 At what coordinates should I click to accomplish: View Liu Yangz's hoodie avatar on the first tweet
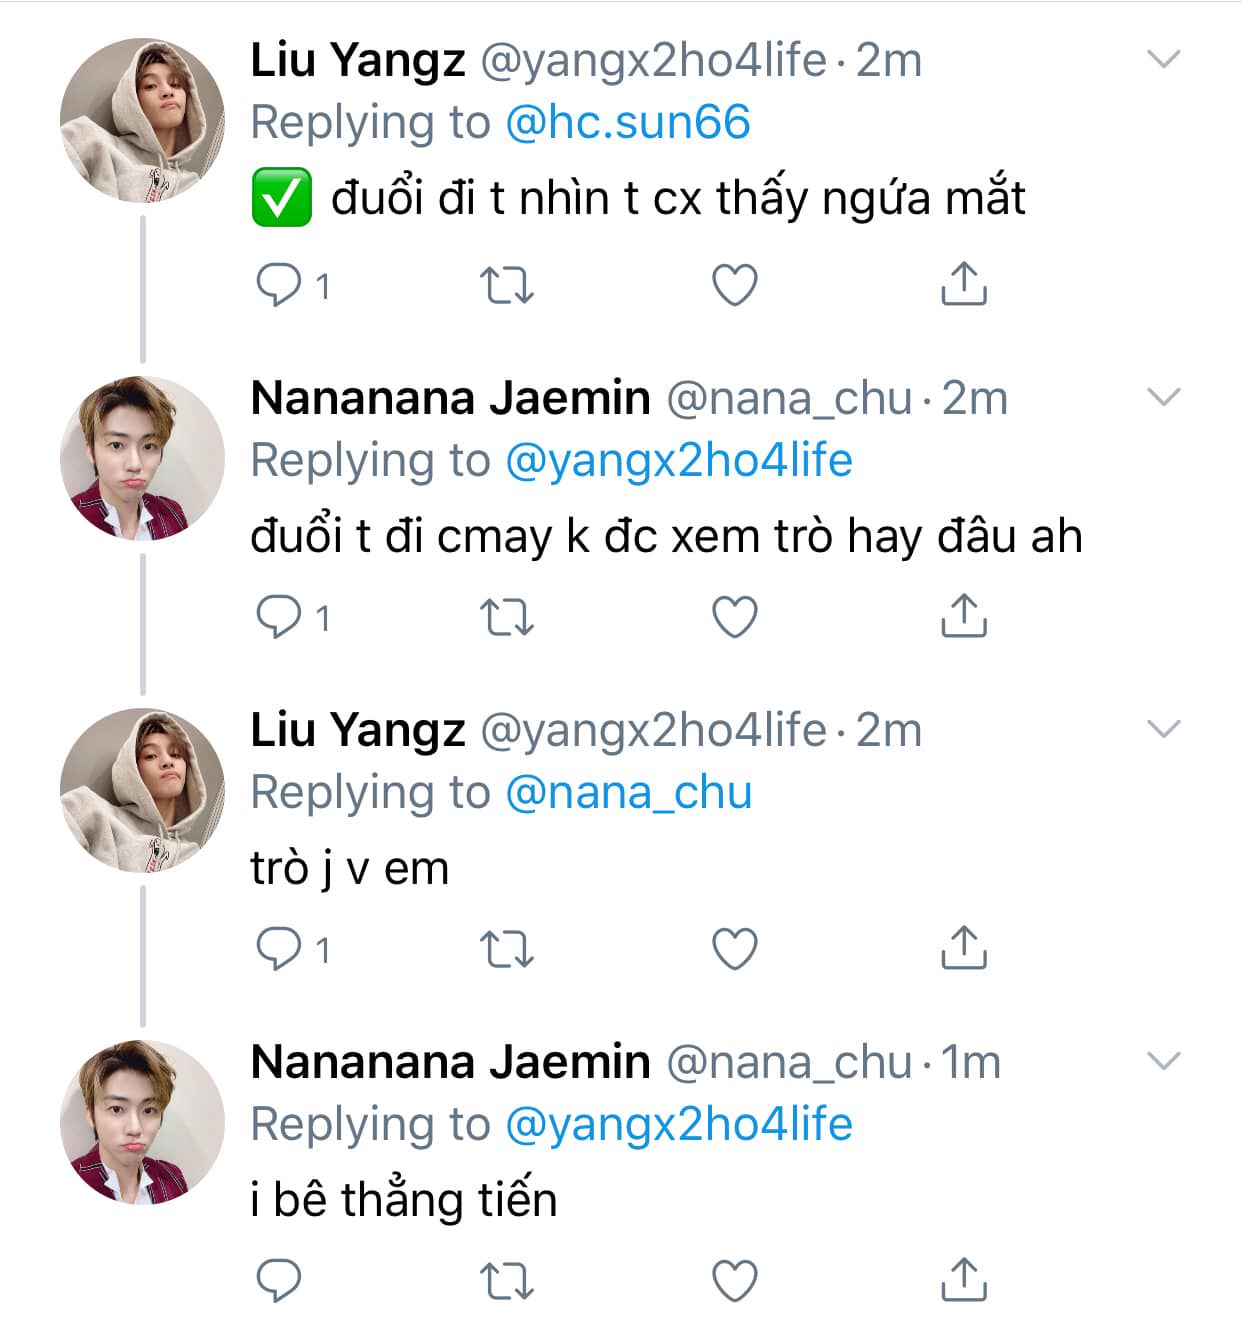tap(142, 120)
